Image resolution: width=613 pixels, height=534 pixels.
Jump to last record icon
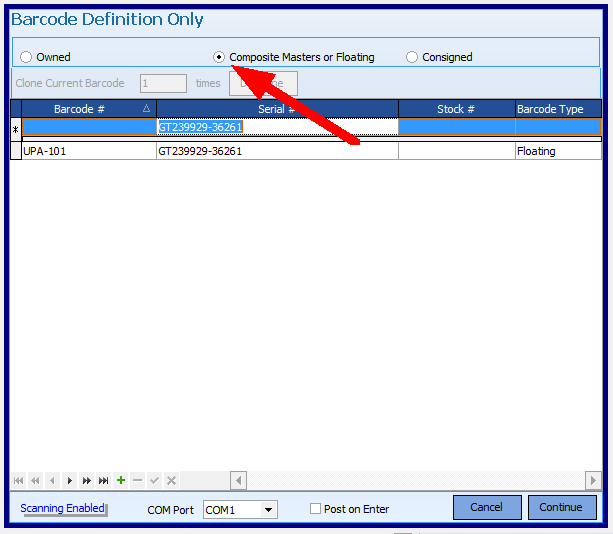pos(104,481)
